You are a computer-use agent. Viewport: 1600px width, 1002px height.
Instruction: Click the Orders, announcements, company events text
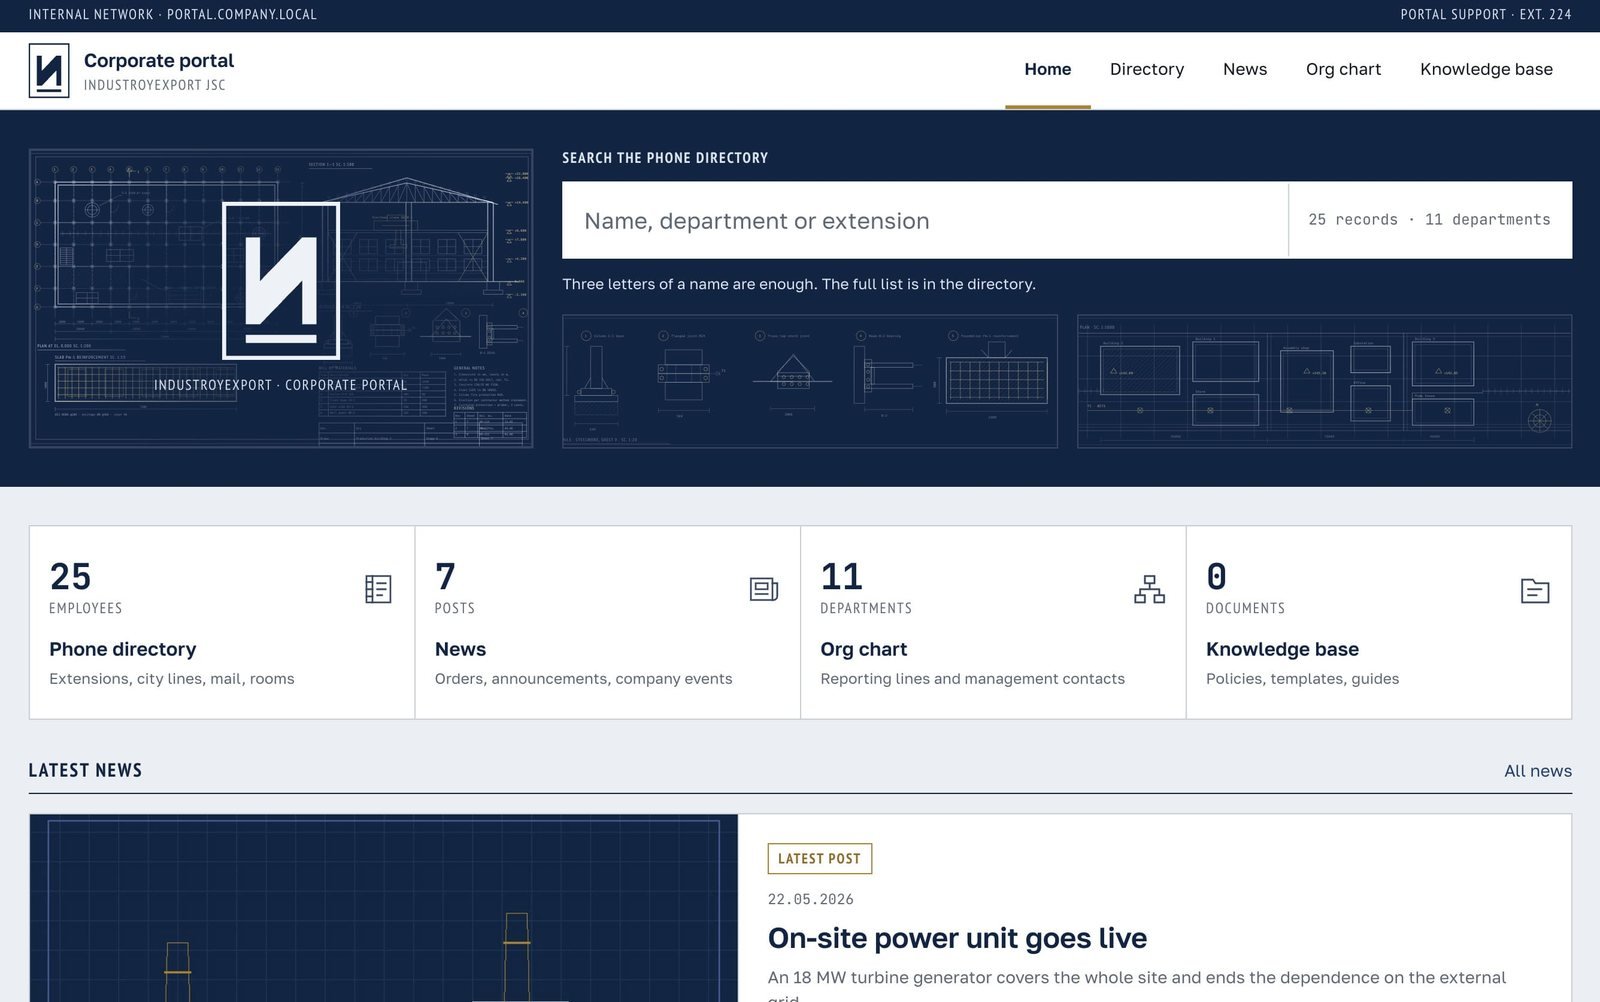pyautogui.click(x=583, y=679)
